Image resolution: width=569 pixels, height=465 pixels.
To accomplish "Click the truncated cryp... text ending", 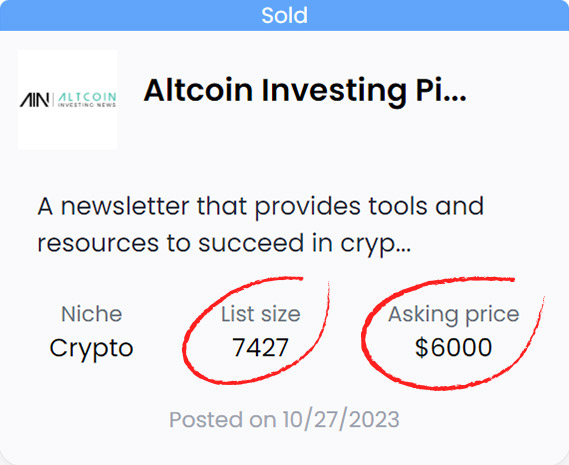I will [376, 244].
